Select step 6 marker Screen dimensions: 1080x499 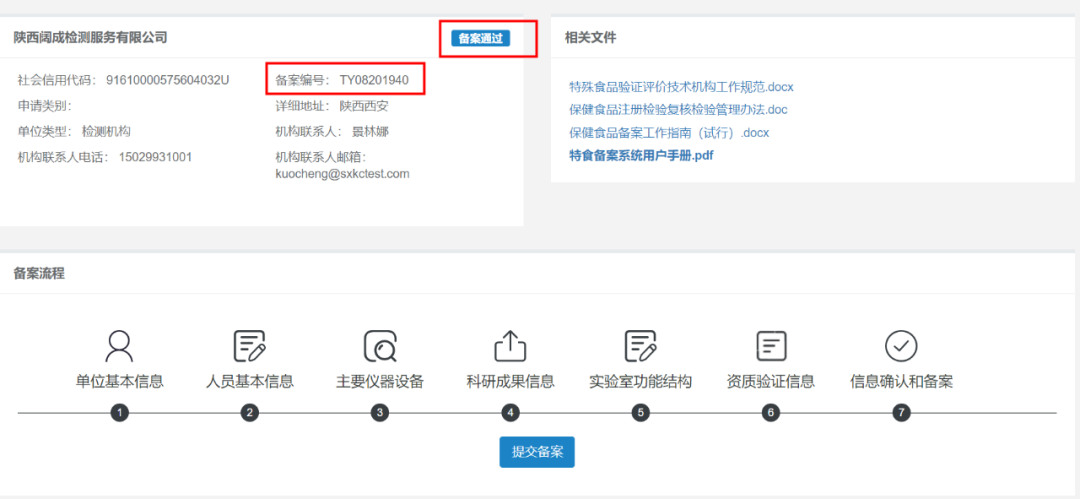point(771,413)
